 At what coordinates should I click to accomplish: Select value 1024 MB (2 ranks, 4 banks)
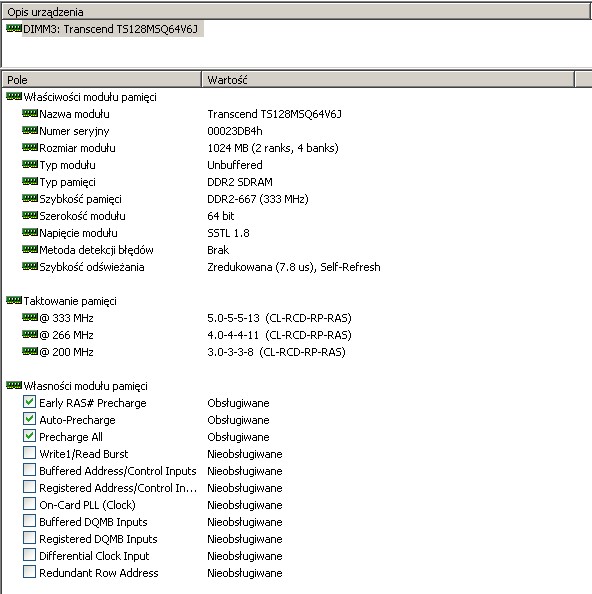tap(273, 148)
